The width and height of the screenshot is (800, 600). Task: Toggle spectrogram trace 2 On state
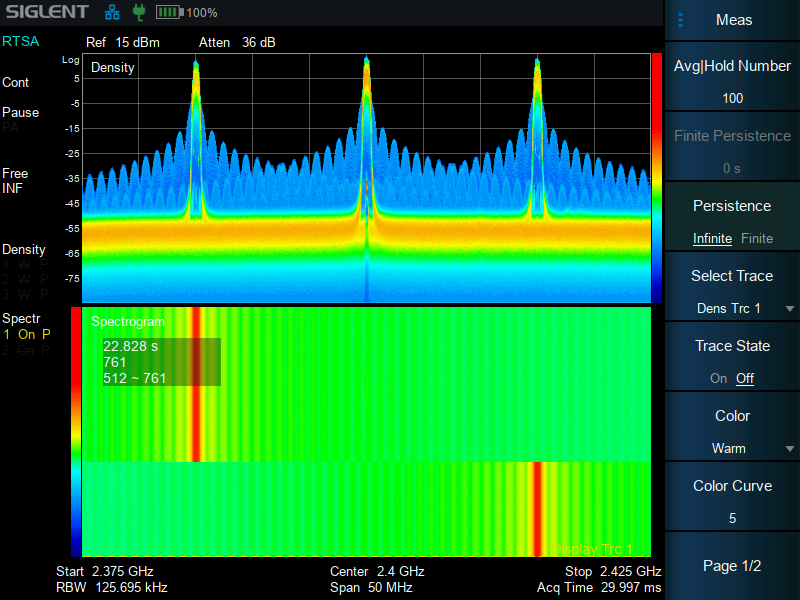[27, 350]
